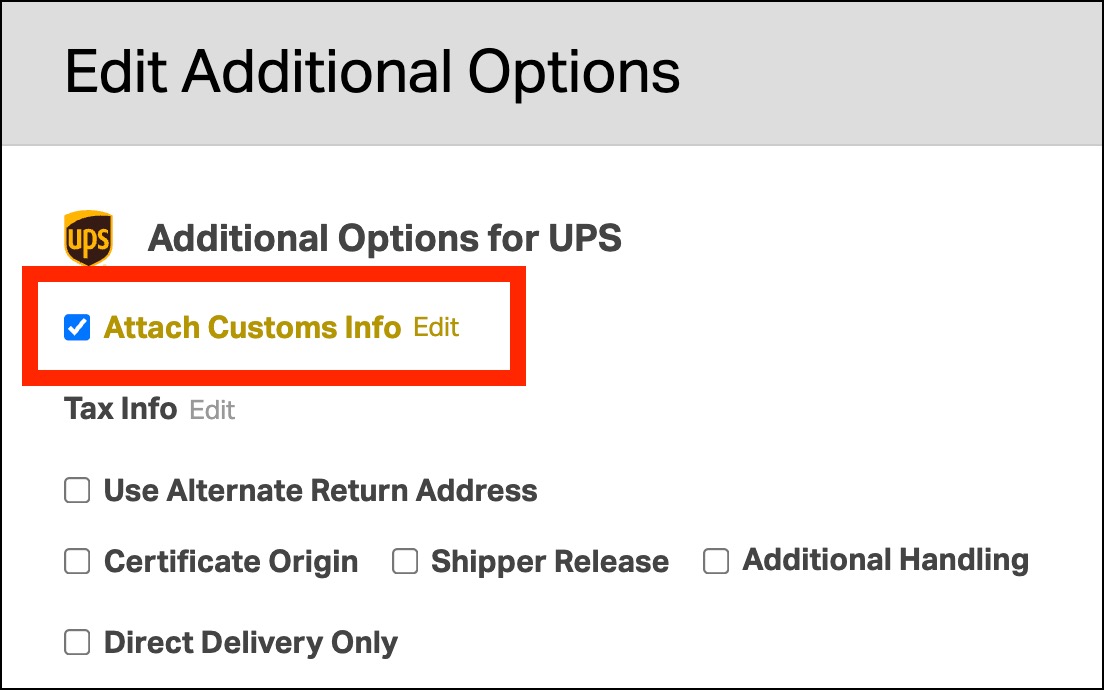Image resolution: width=1104 pixels, height=690 pixels.
Task: Click the Attach Customs Info label text
Action: 252,327
